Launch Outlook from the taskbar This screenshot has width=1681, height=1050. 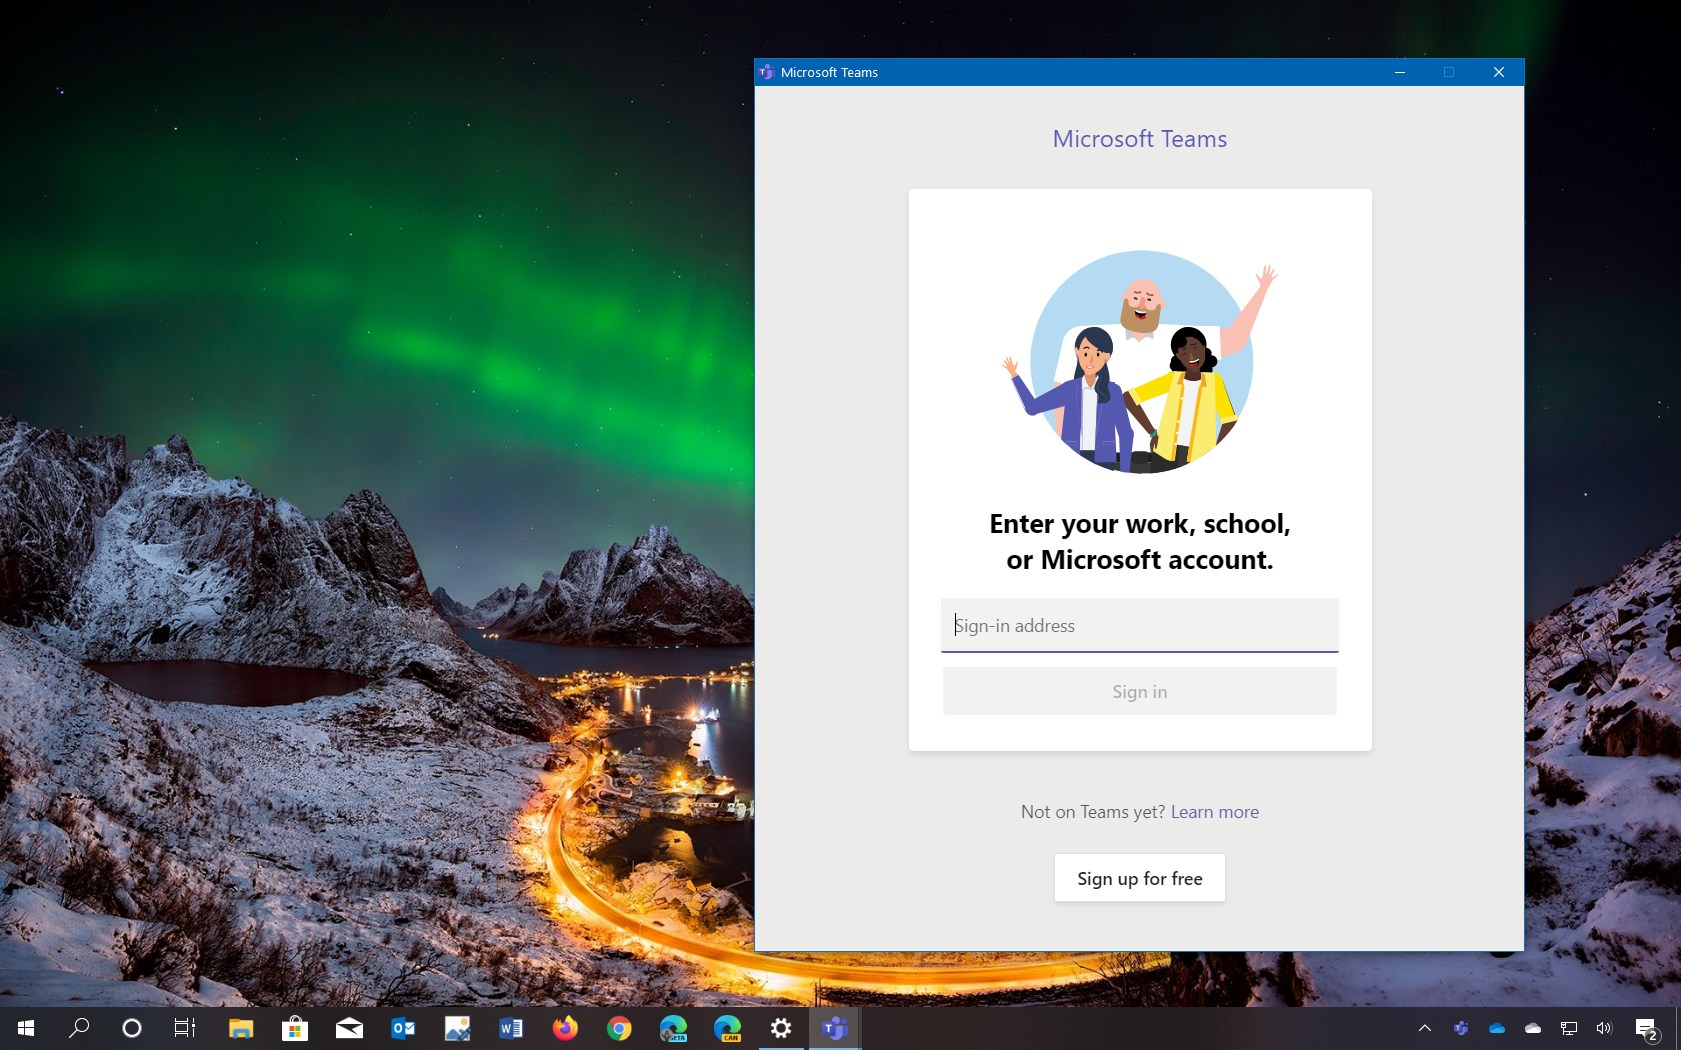[x=403, y=1028]
